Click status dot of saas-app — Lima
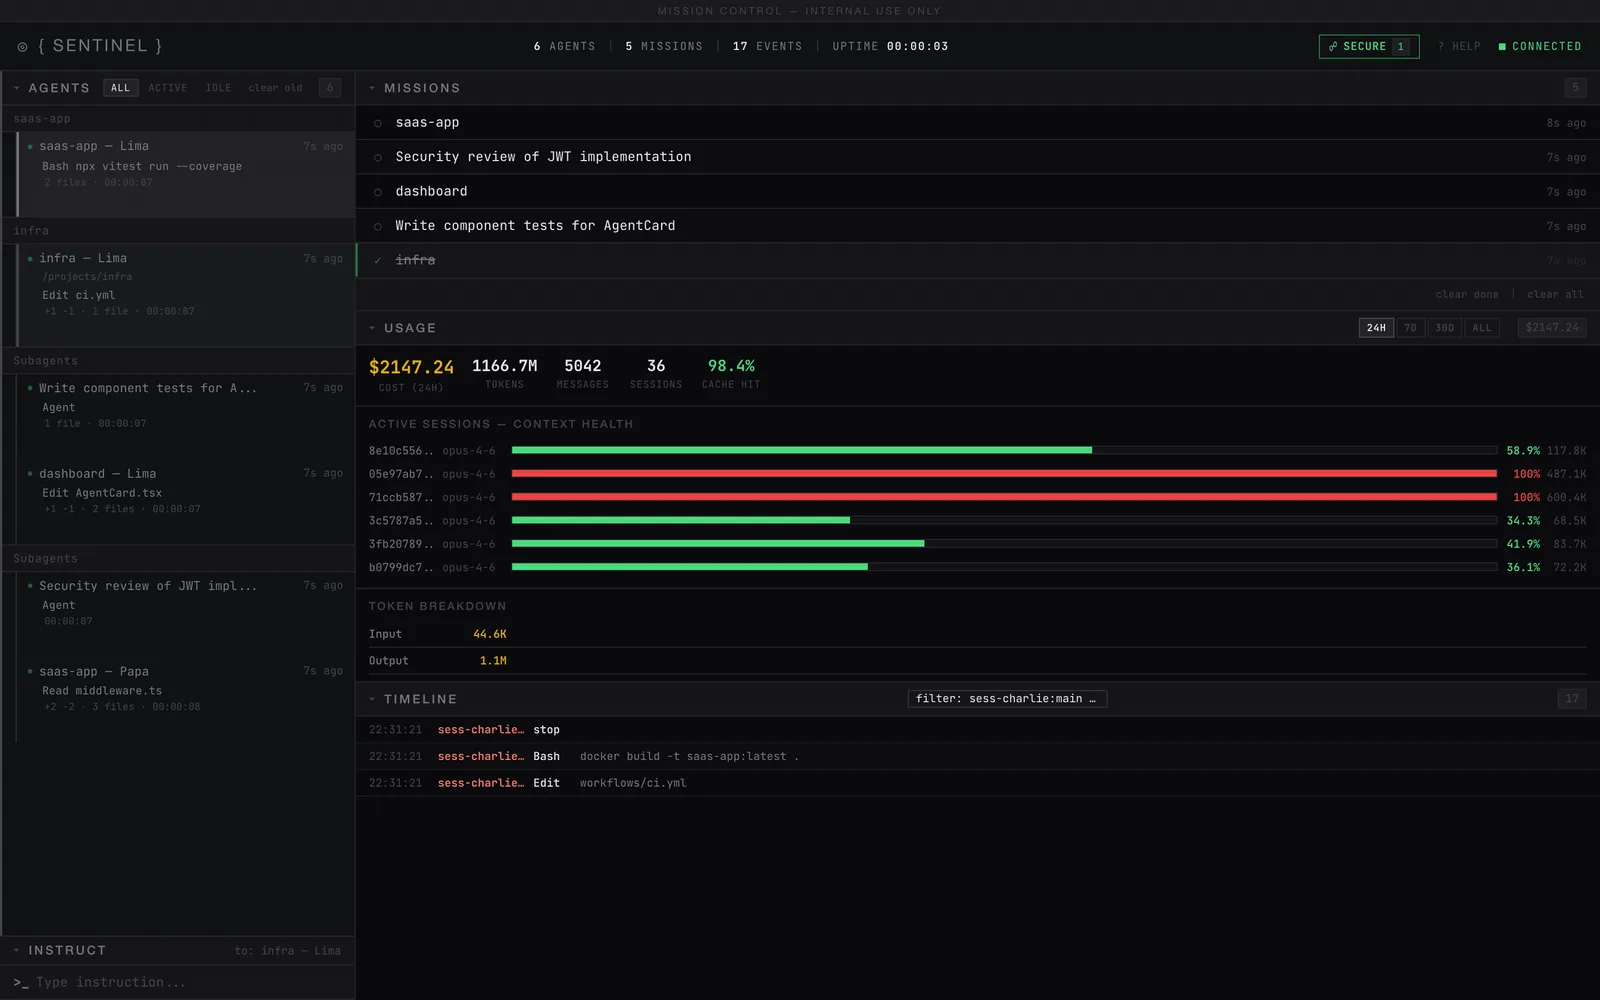The height and width of the screenshot is (1000, 1600). pos(30,147)
